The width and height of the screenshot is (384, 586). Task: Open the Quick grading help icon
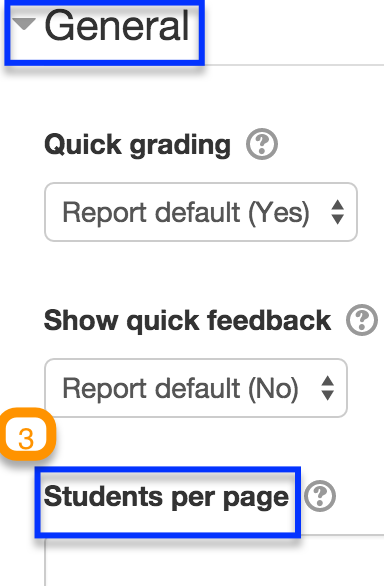(x=262, y=144)
